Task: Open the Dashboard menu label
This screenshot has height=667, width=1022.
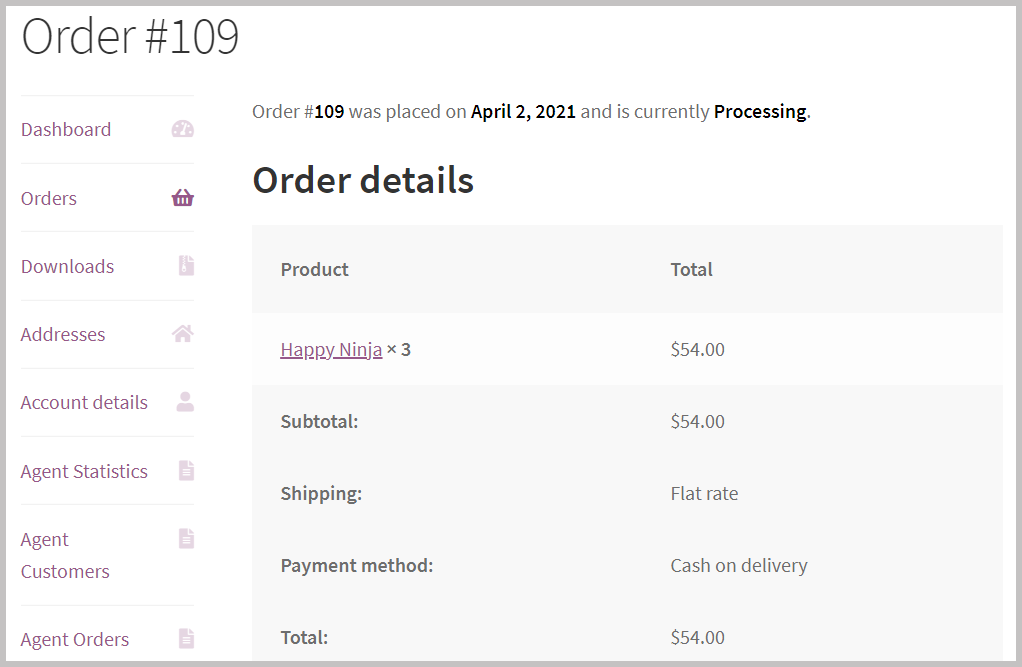Action: pos(66,130)
